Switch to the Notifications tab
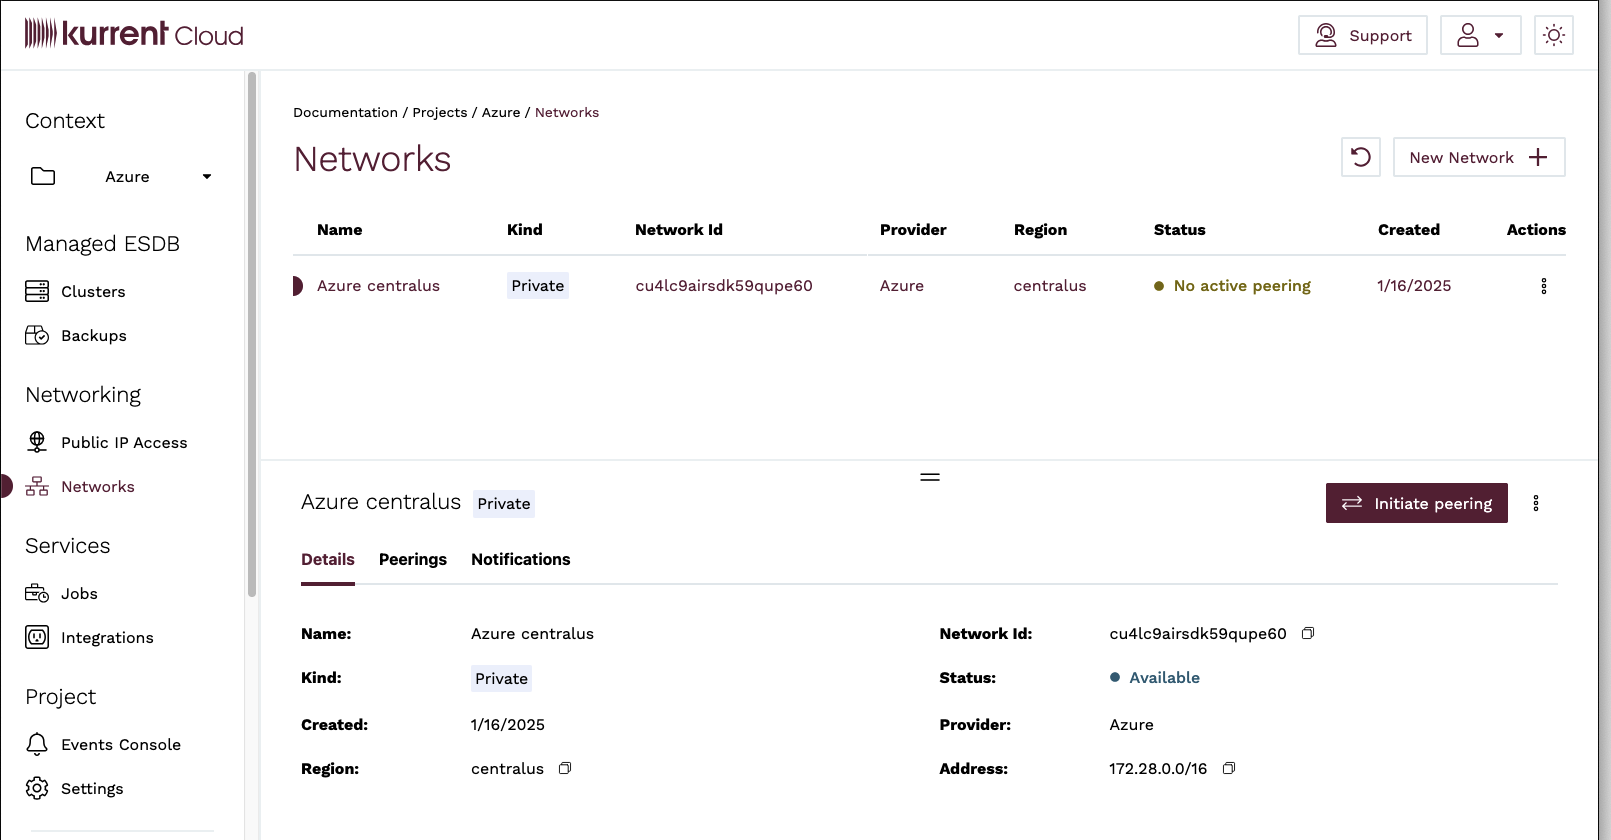 click(520, 559)
